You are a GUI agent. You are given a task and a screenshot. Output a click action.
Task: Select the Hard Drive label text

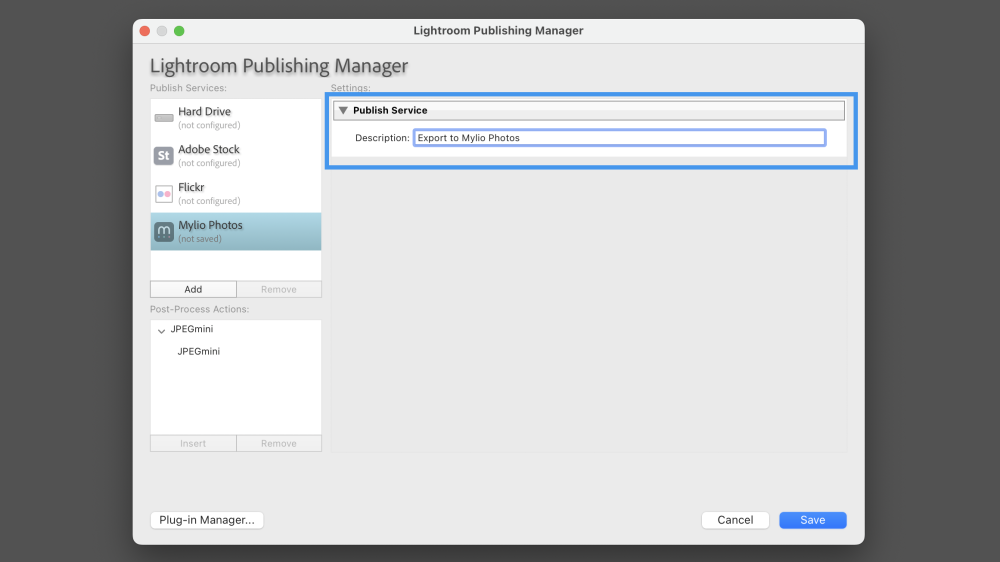point(204,112)
